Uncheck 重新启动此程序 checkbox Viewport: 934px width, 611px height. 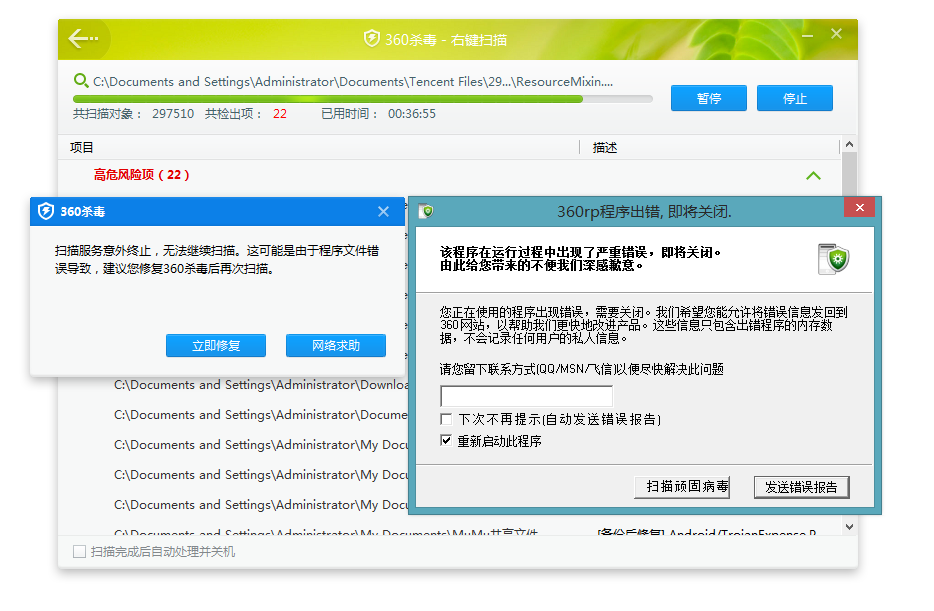click(446, 441)
